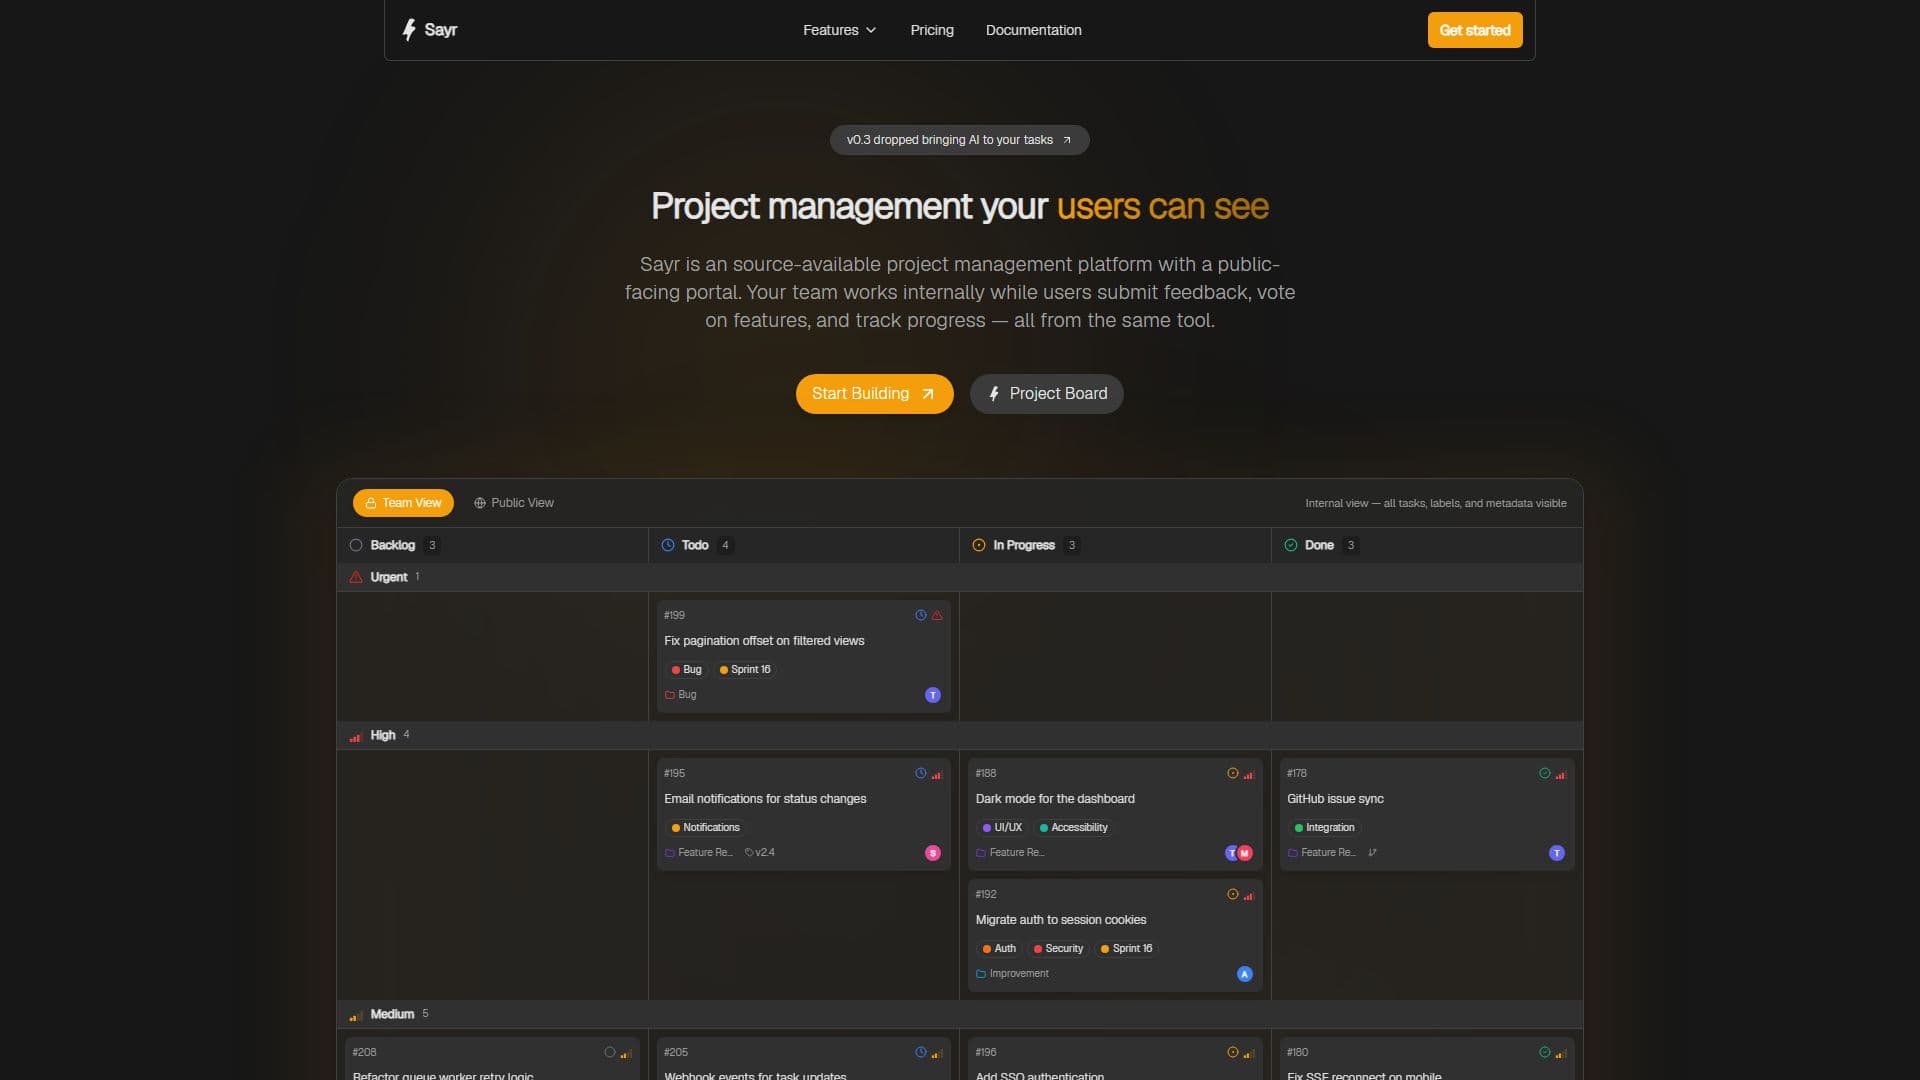Click the Auth label on task #192
Screen dimensions: 1920x1080
tap(999, 949)
